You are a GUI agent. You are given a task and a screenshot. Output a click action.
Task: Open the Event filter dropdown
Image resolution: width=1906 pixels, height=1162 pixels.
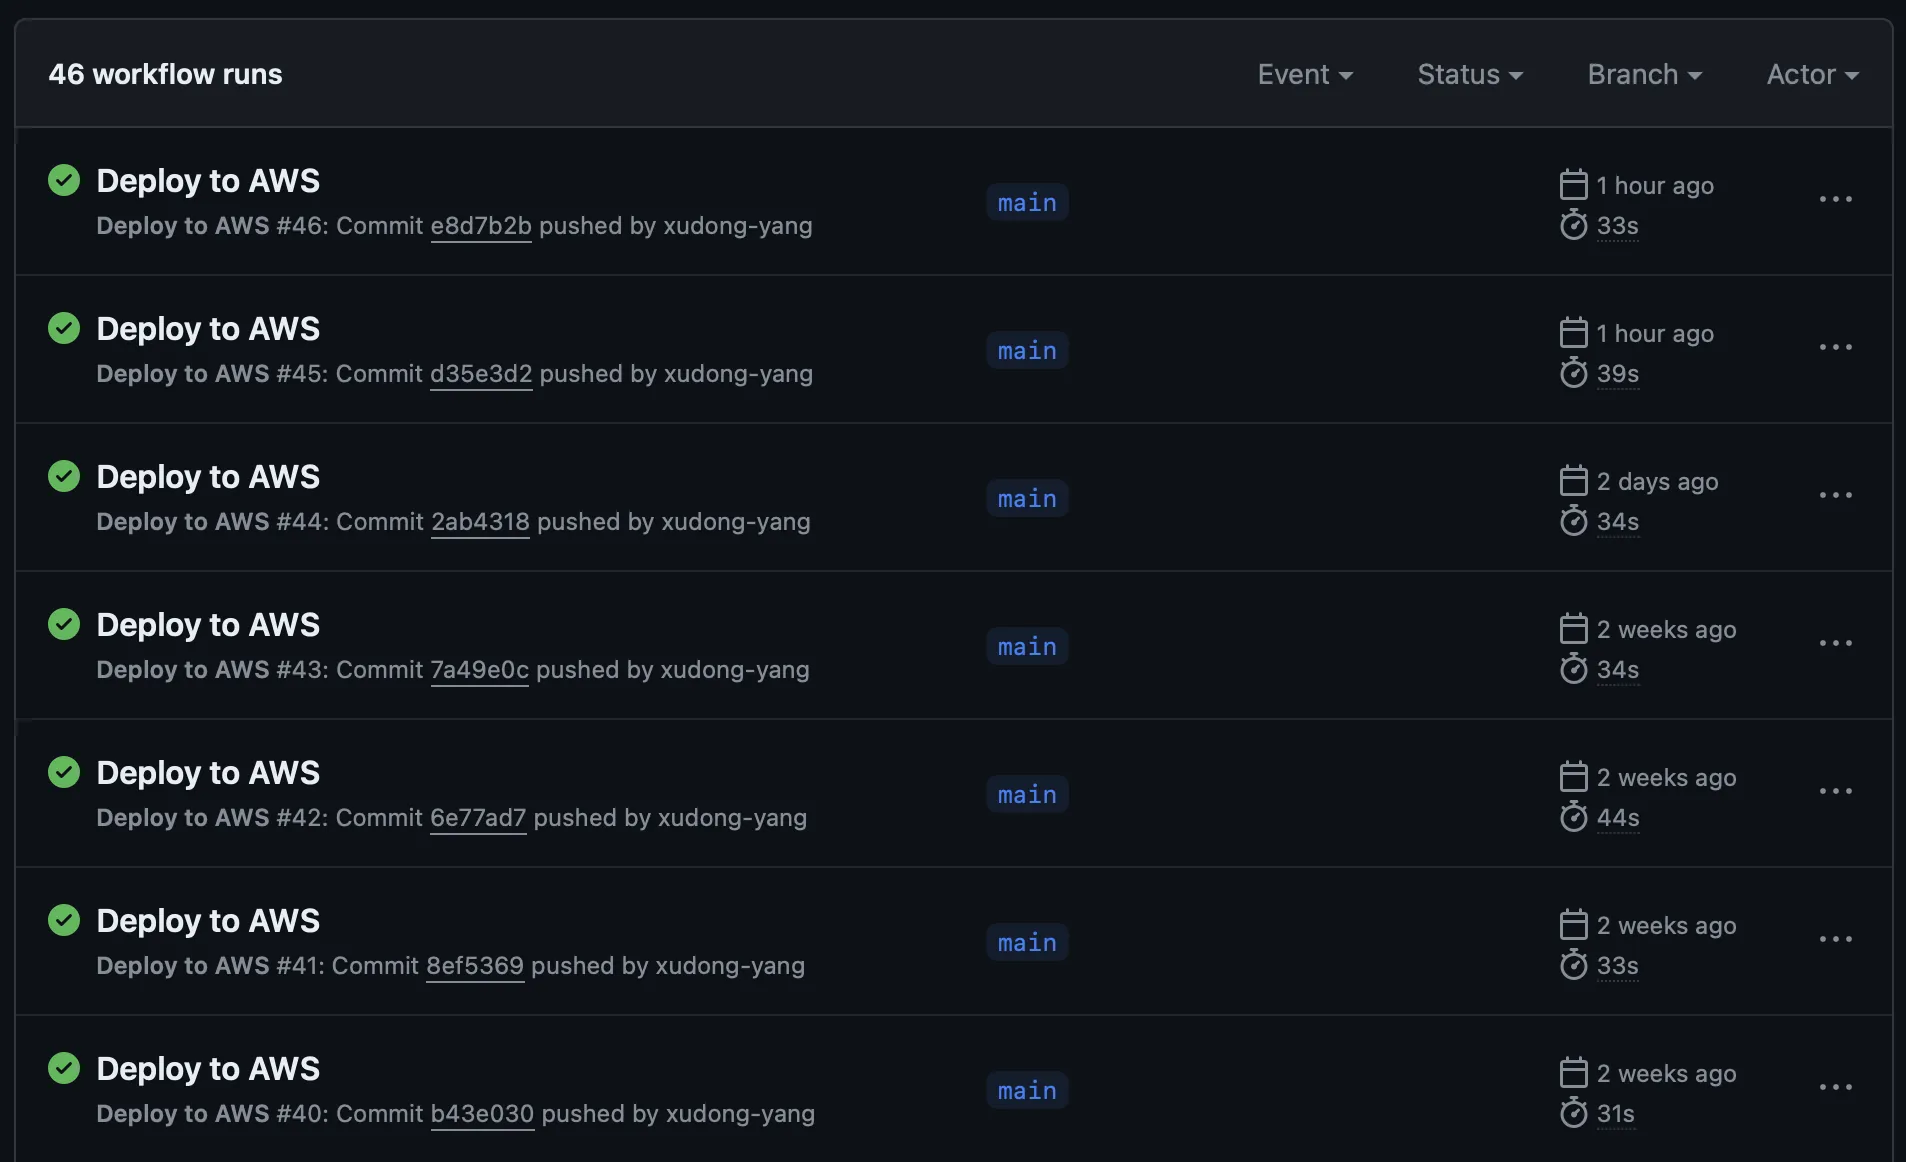[x=1306, y=74]
